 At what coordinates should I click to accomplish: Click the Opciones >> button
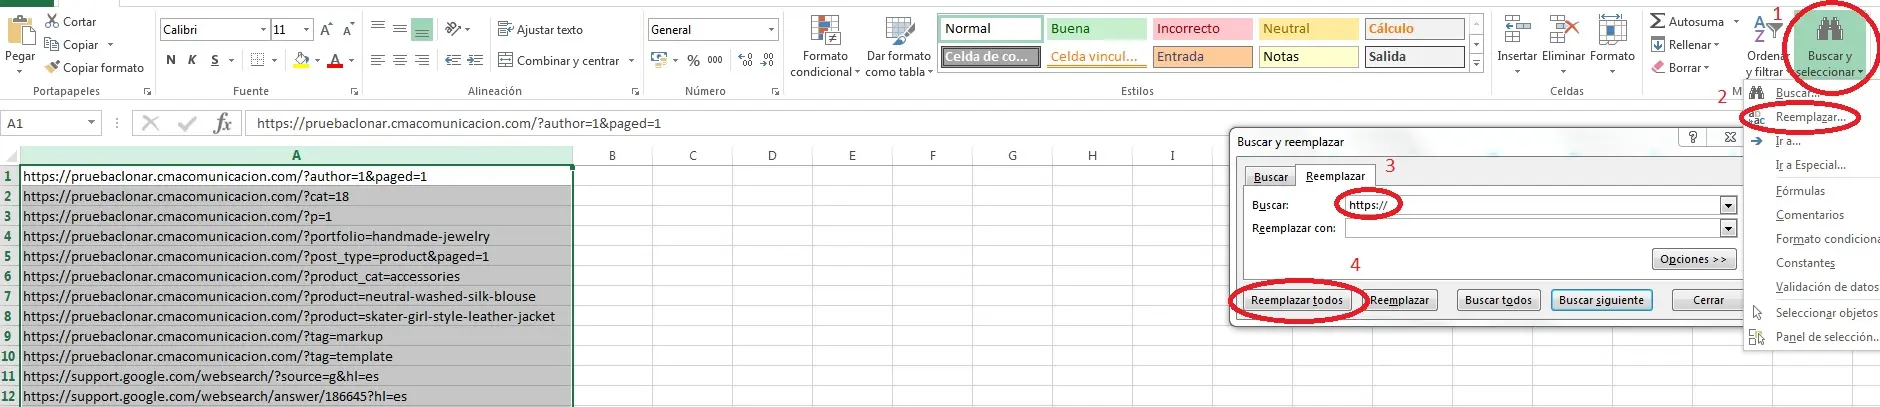[x=1693, y=259]
